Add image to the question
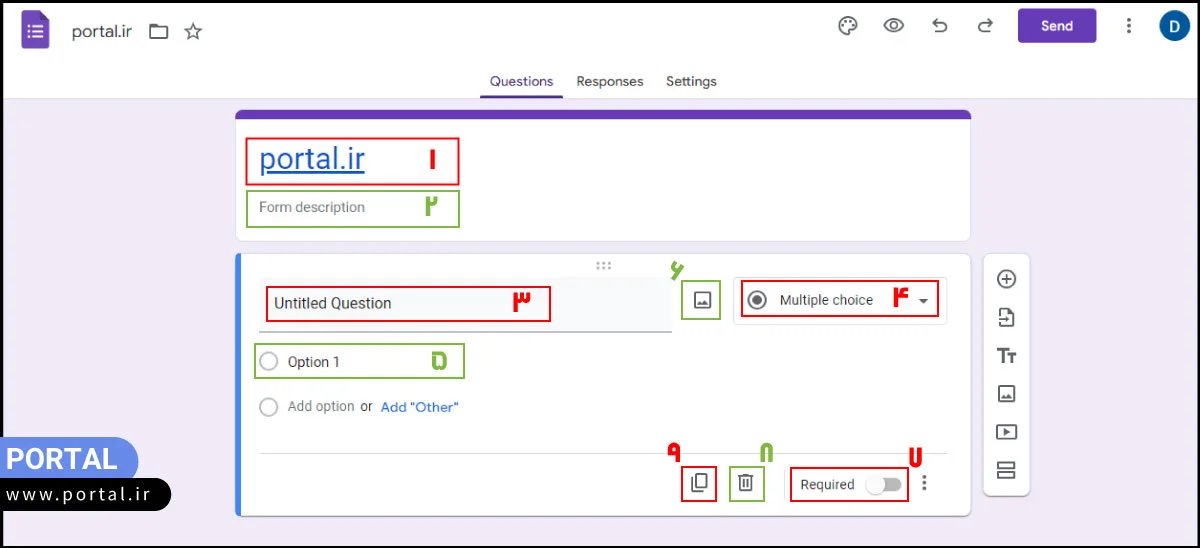The width and height of the screenshot is (1200, 548). coord(702,300)
